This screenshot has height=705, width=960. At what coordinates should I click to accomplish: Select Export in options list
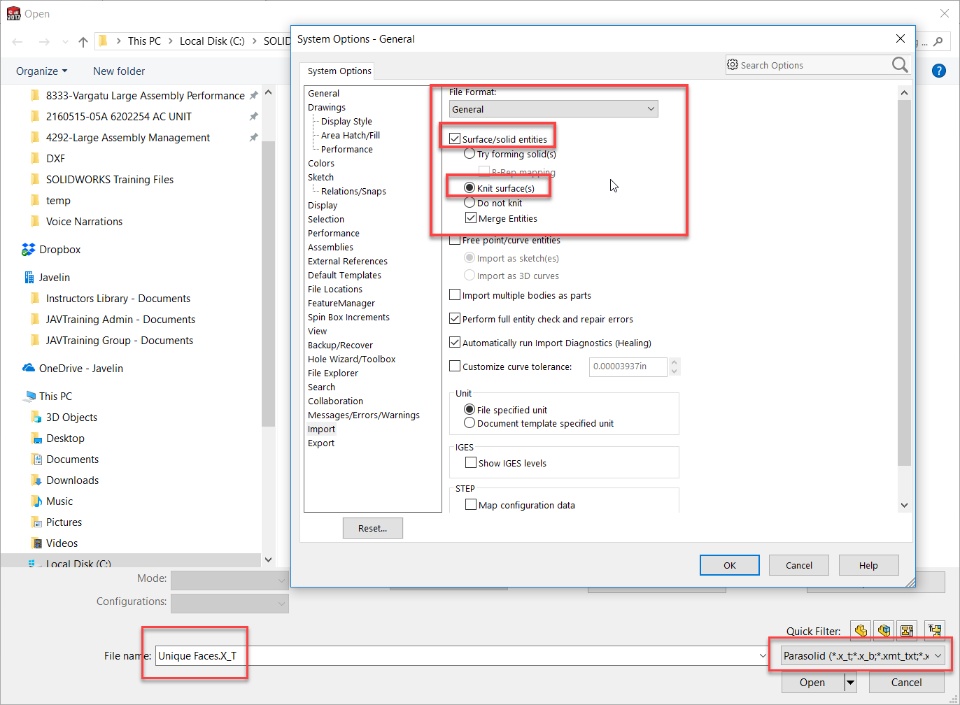tap(321, 443)
